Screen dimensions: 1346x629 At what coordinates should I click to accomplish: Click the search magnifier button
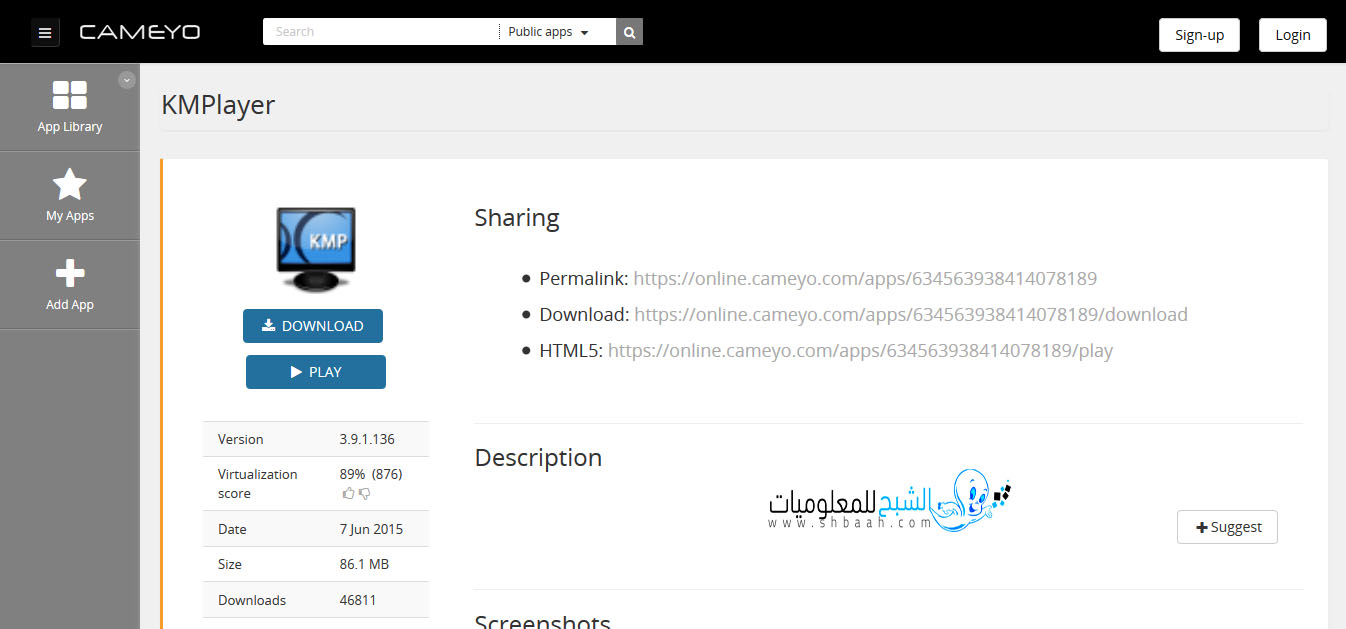click(629, 32)
